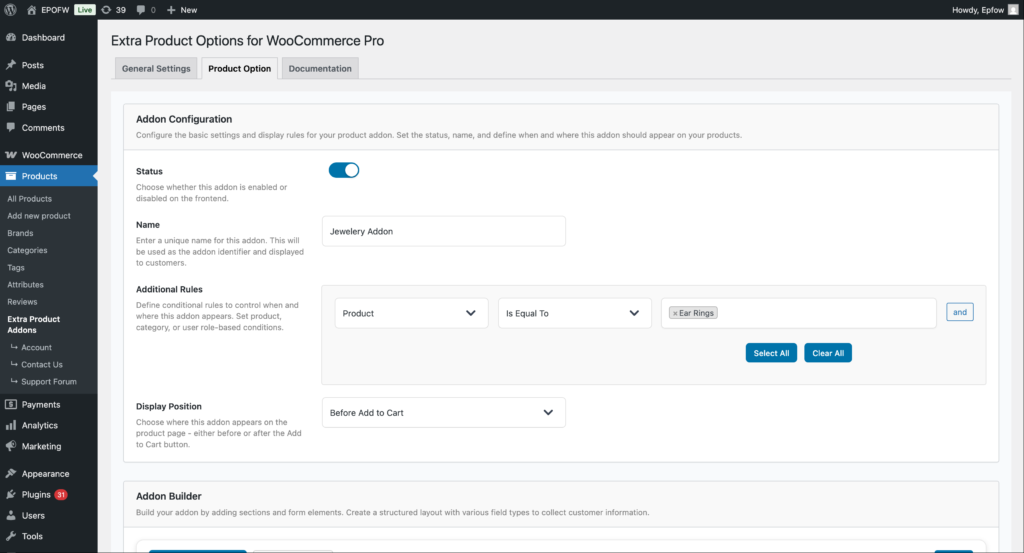Click the Analytics chart icon
The image size is (1024, 553).
pos(11,425)
